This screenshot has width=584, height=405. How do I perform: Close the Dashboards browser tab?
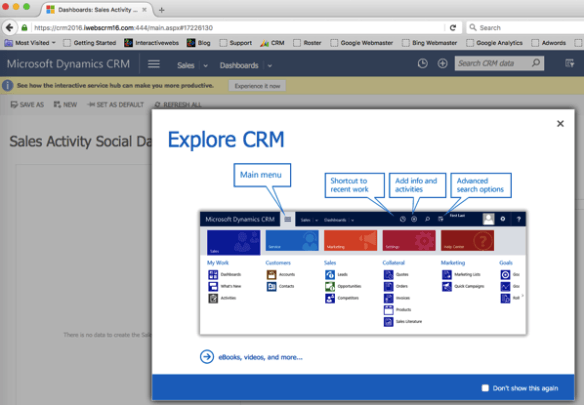[x=144, y=10]
